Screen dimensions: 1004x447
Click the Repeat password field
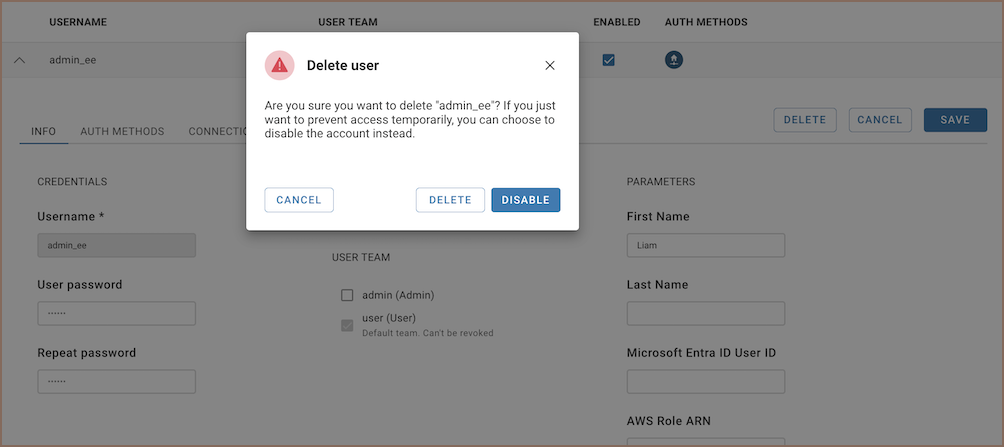click(x=116, y=381)
